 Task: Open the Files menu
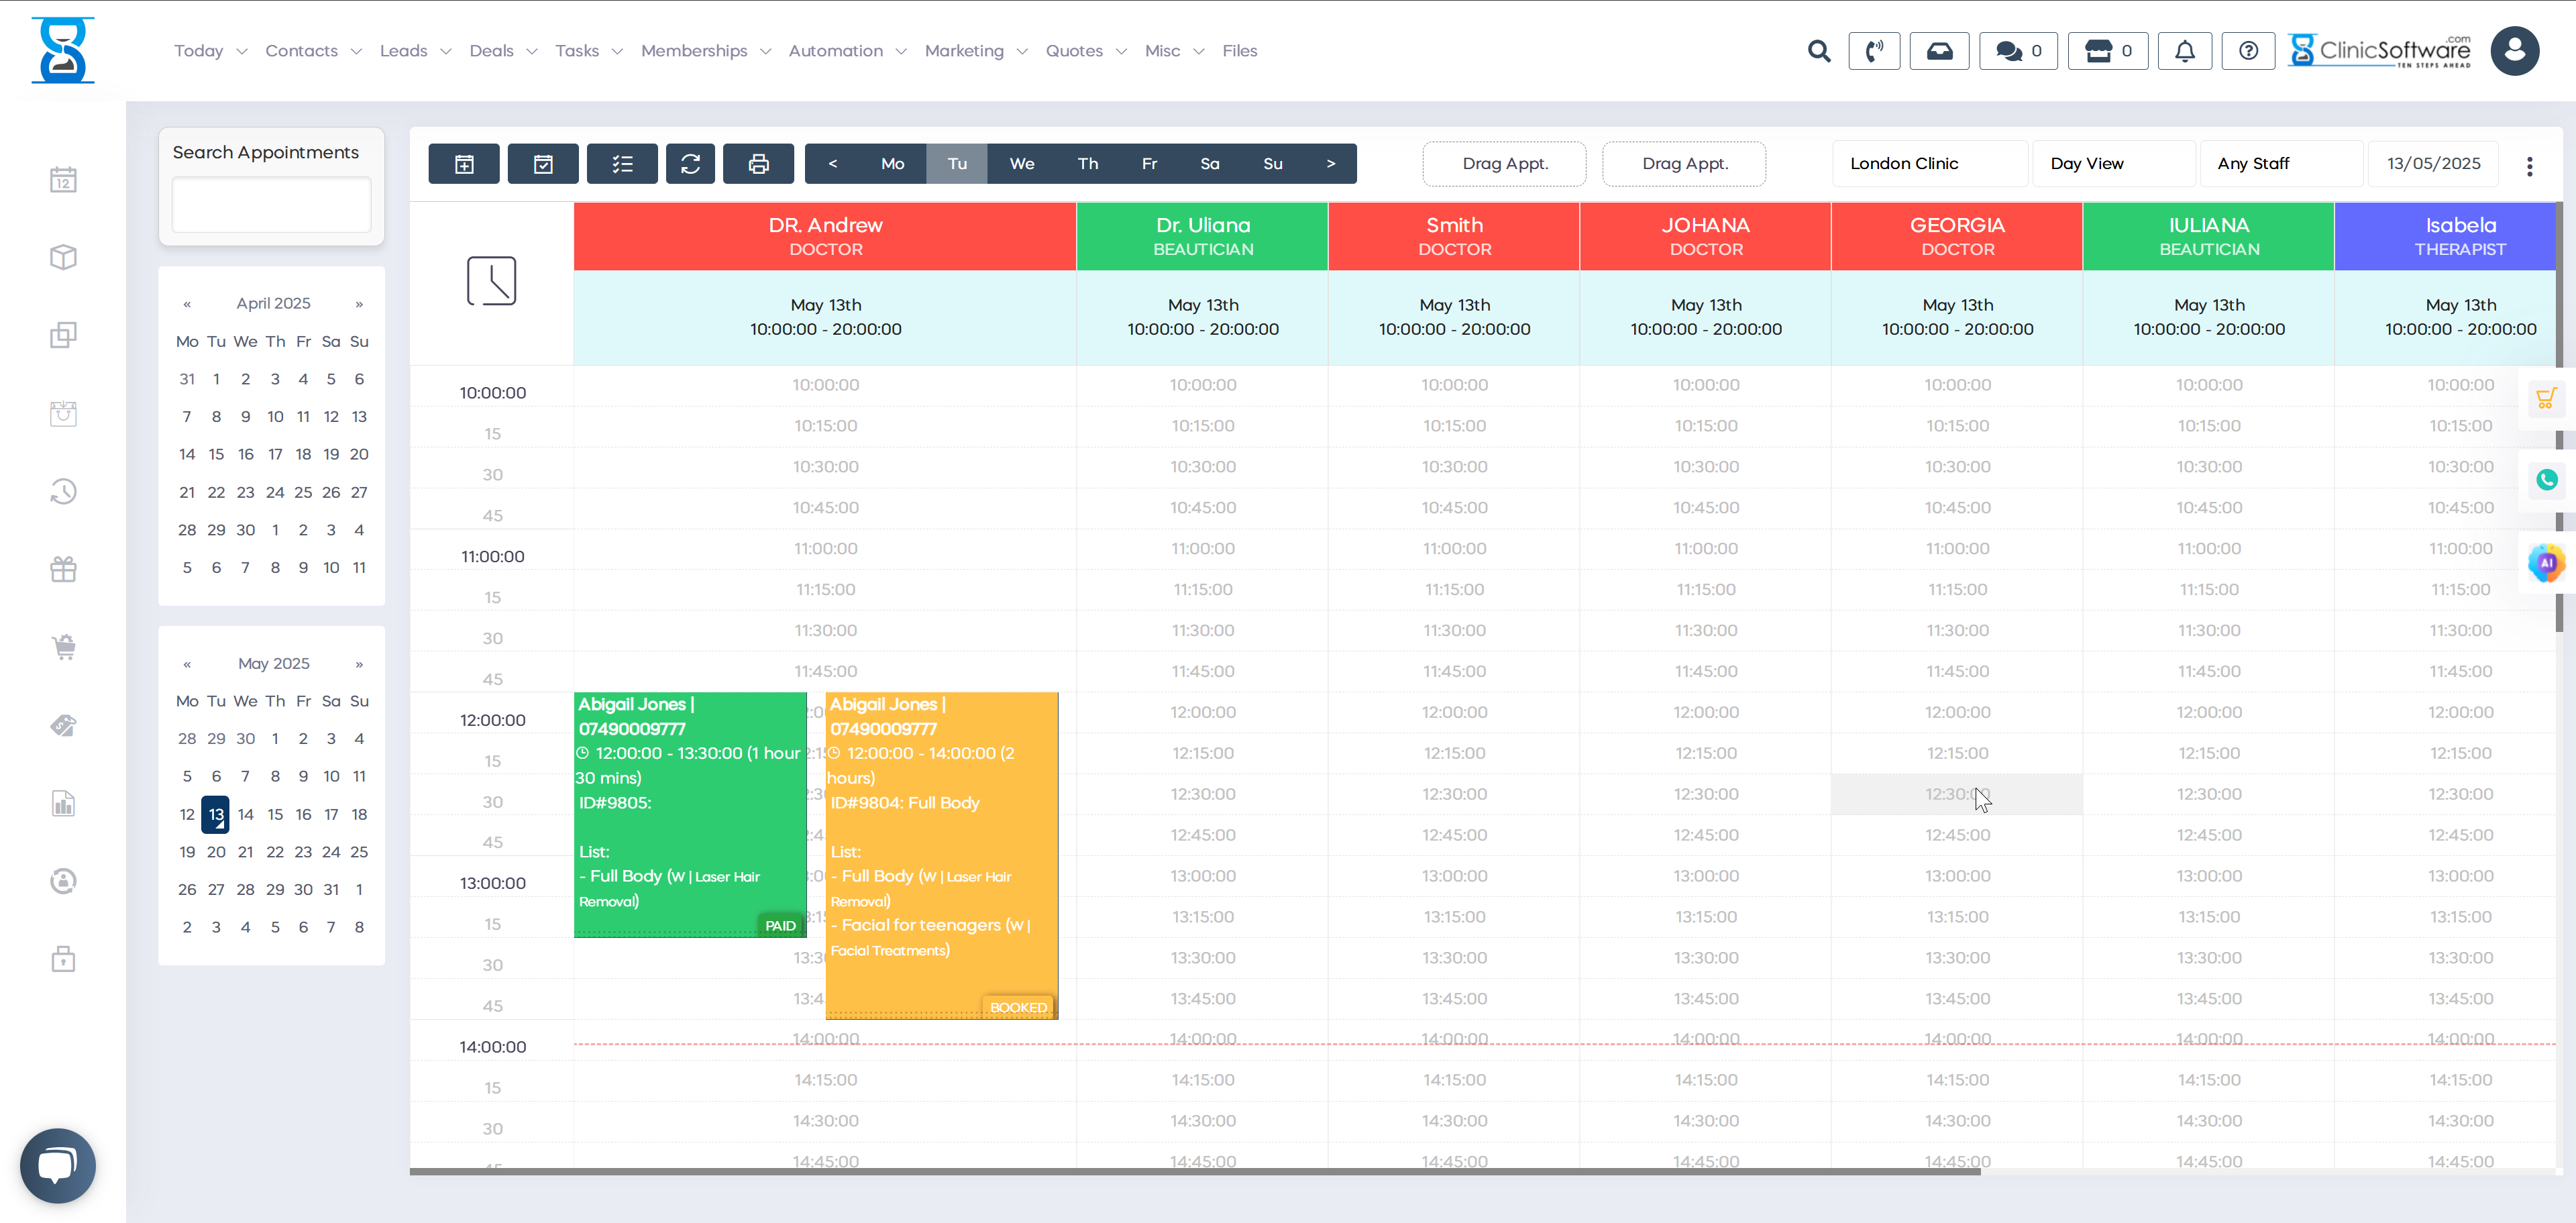click(1239, 51)
